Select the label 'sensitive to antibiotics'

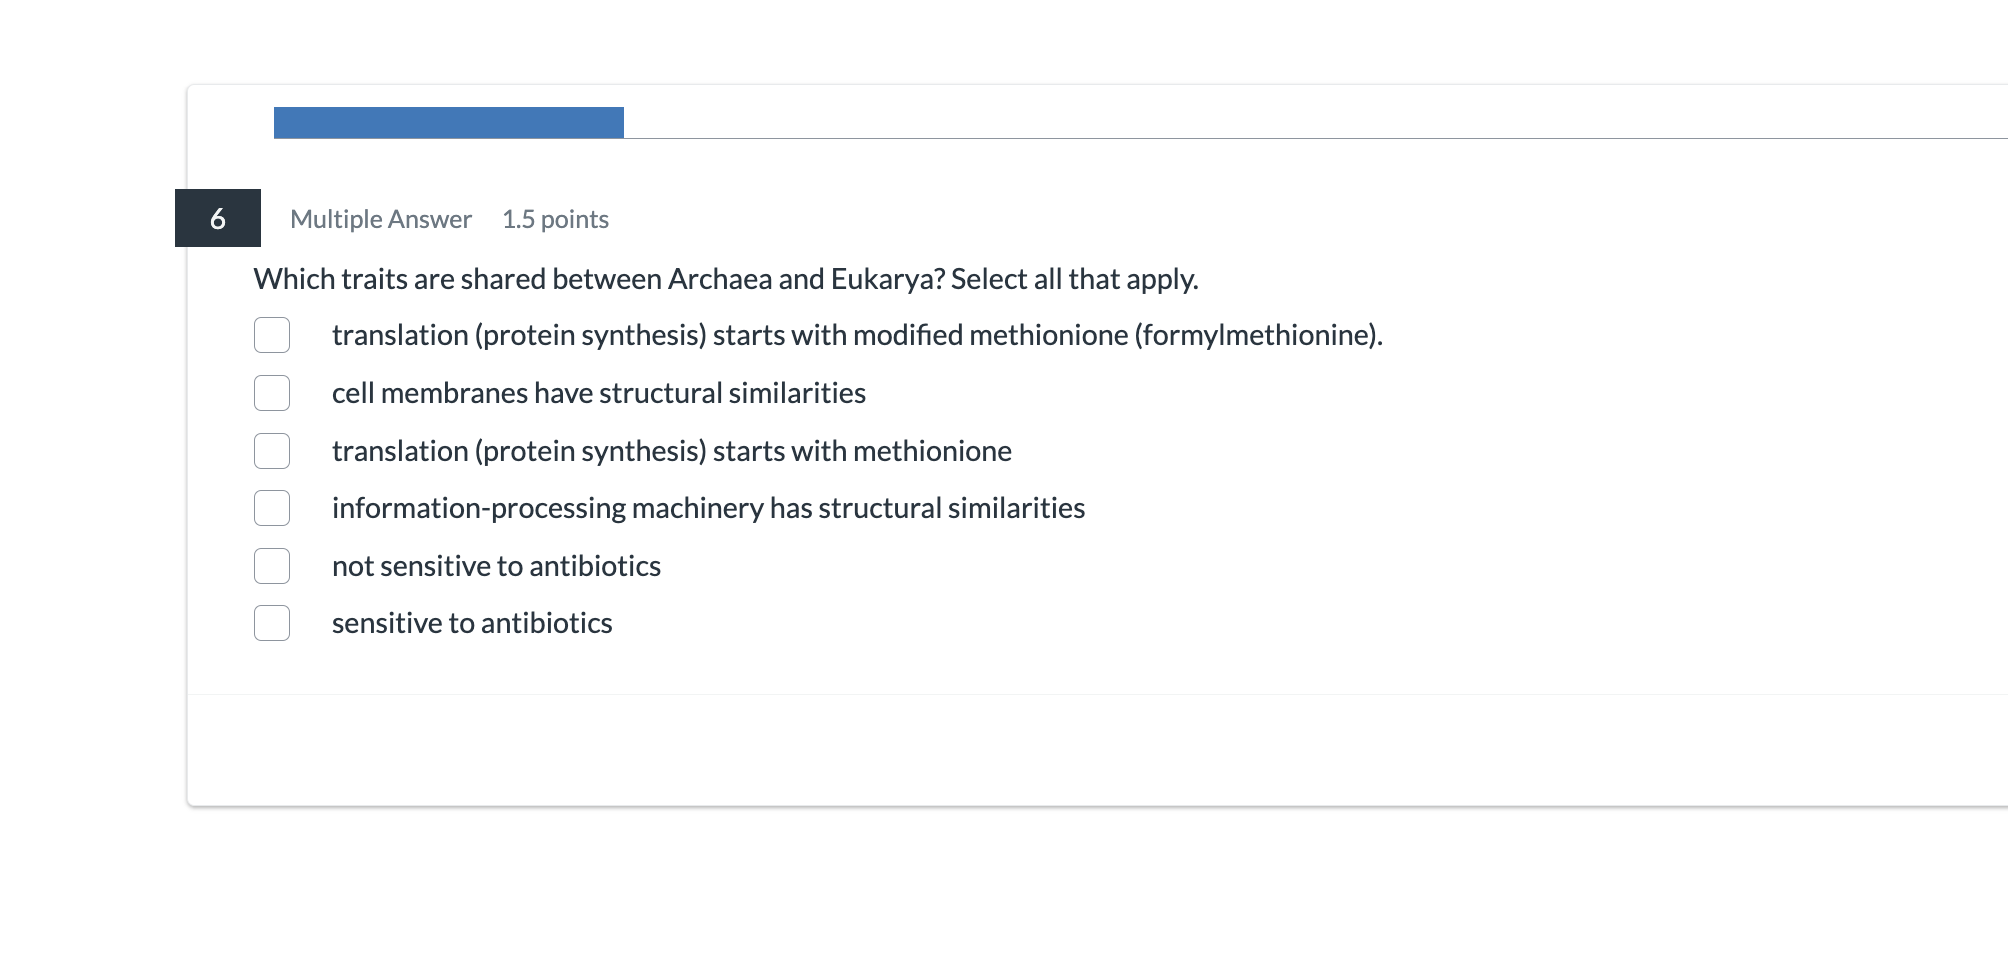[x=472, y=622]
